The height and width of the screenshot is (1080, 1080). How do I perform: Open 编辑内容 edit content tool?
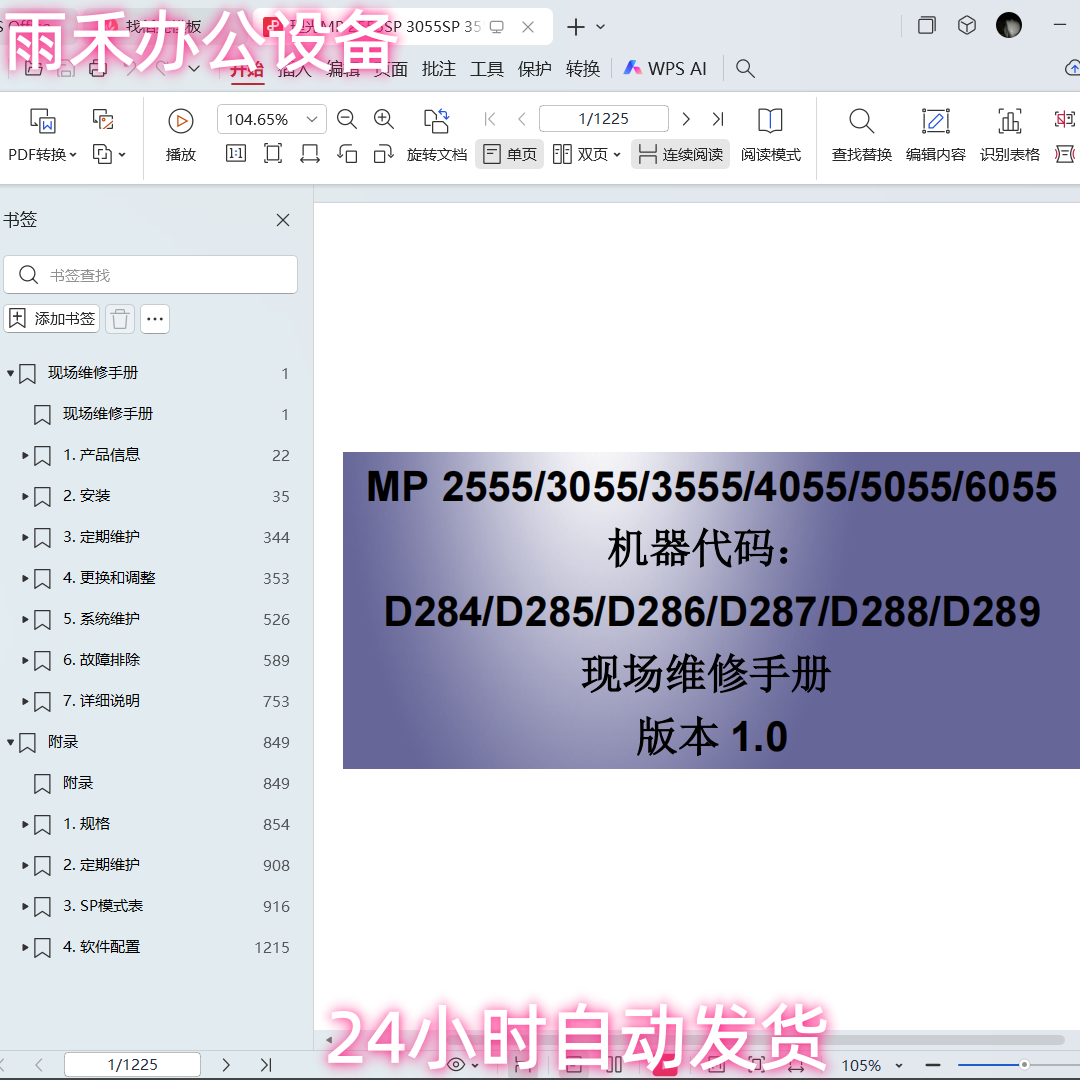pyautogui.click(x=935, y=135)
